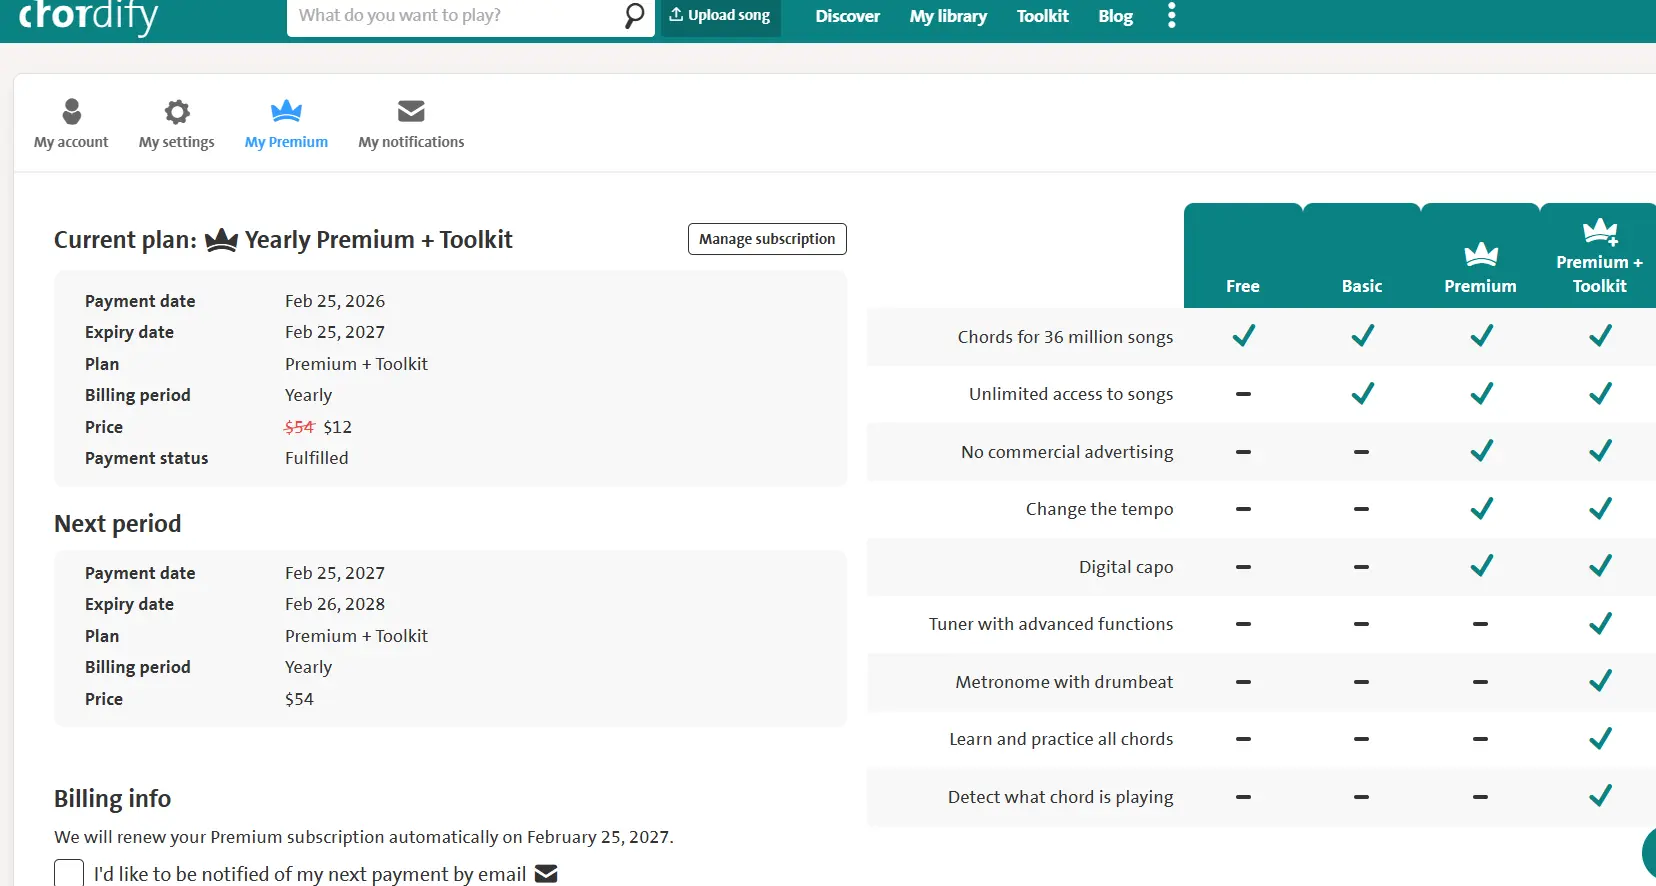The width and height of the screenshot is (1656, 886).
Task: Click the search magnifier icon
Action: point(634,15)
